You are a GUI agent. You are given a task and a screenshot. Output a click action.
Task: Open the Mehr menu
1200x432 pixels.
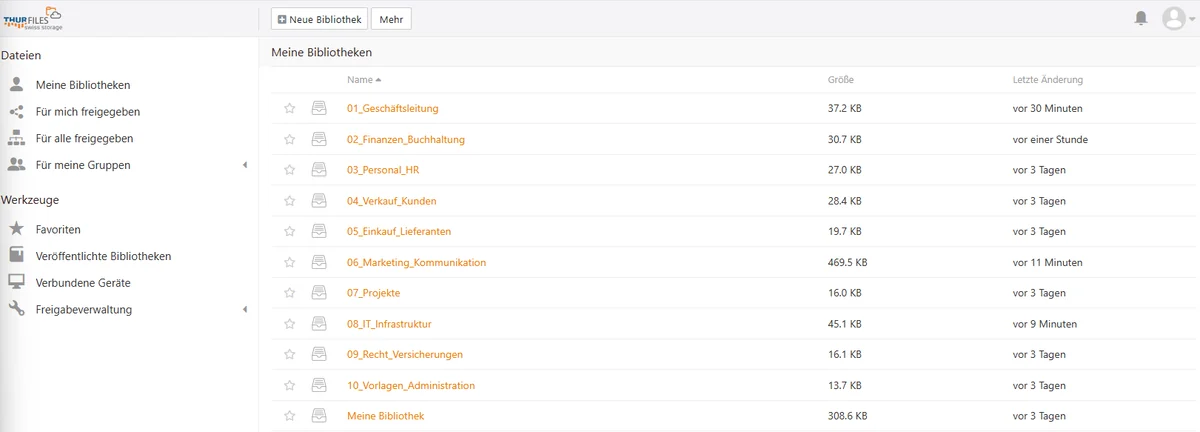click(x=391, y=19)
